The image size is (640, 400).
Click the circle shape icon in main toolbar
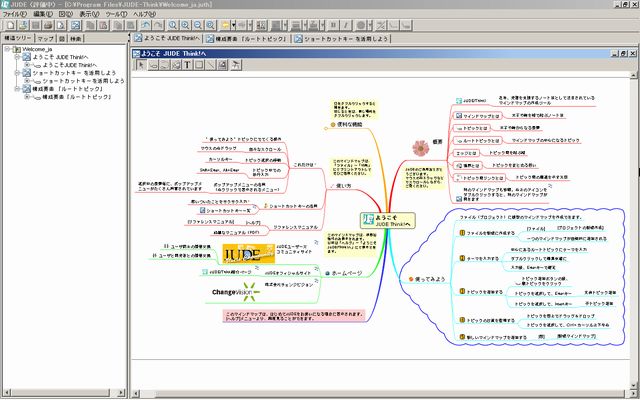[x=361, y=25]
